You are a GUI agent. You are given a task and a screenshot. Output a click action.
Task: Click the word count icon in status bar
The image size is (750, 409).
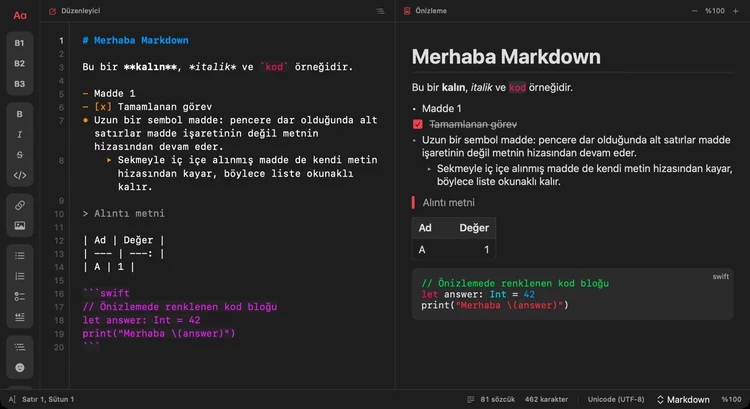pos(471,399)
